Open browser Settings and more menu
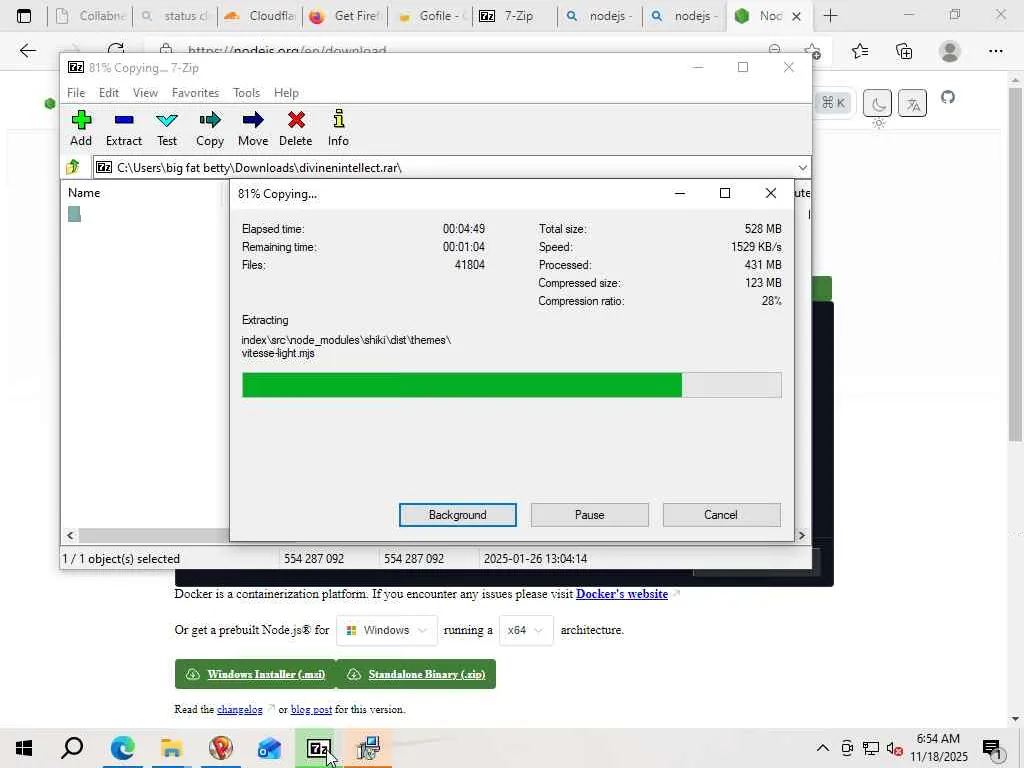 click(995, 51)
